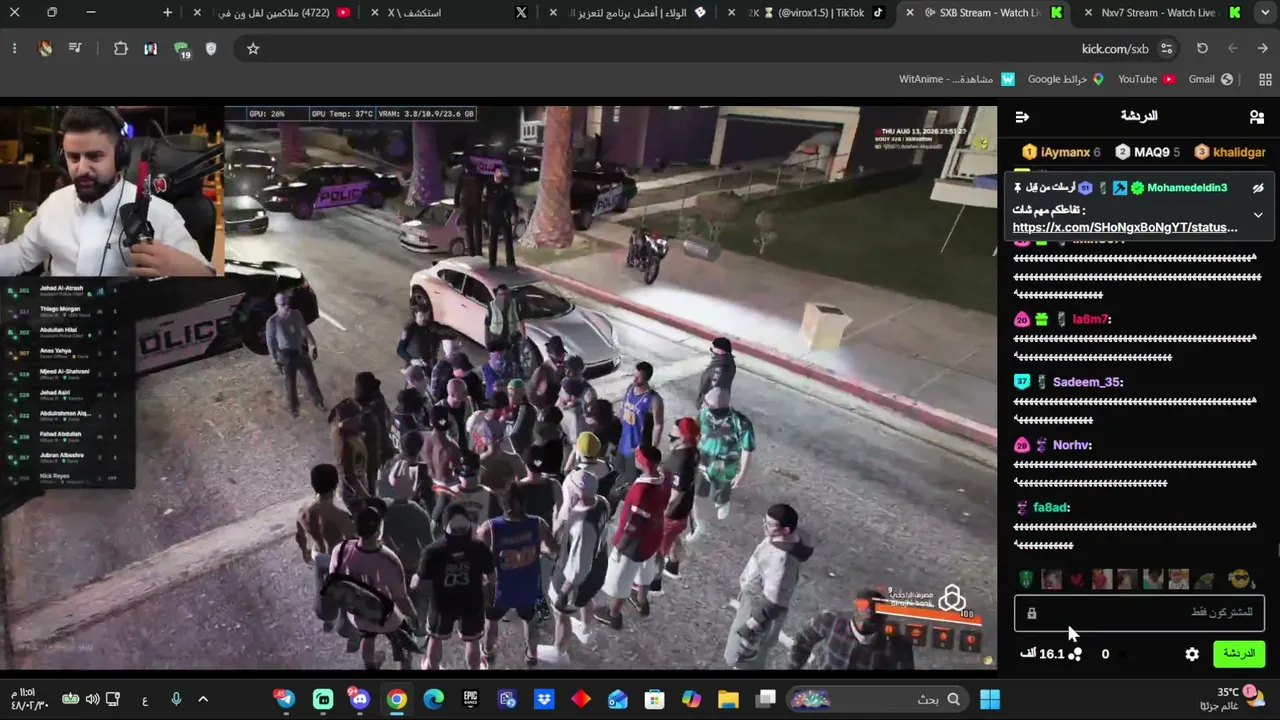Focus the subscribers-only chat input field
Screen dimensions: 1280x720
click(x=1140, y=613)
